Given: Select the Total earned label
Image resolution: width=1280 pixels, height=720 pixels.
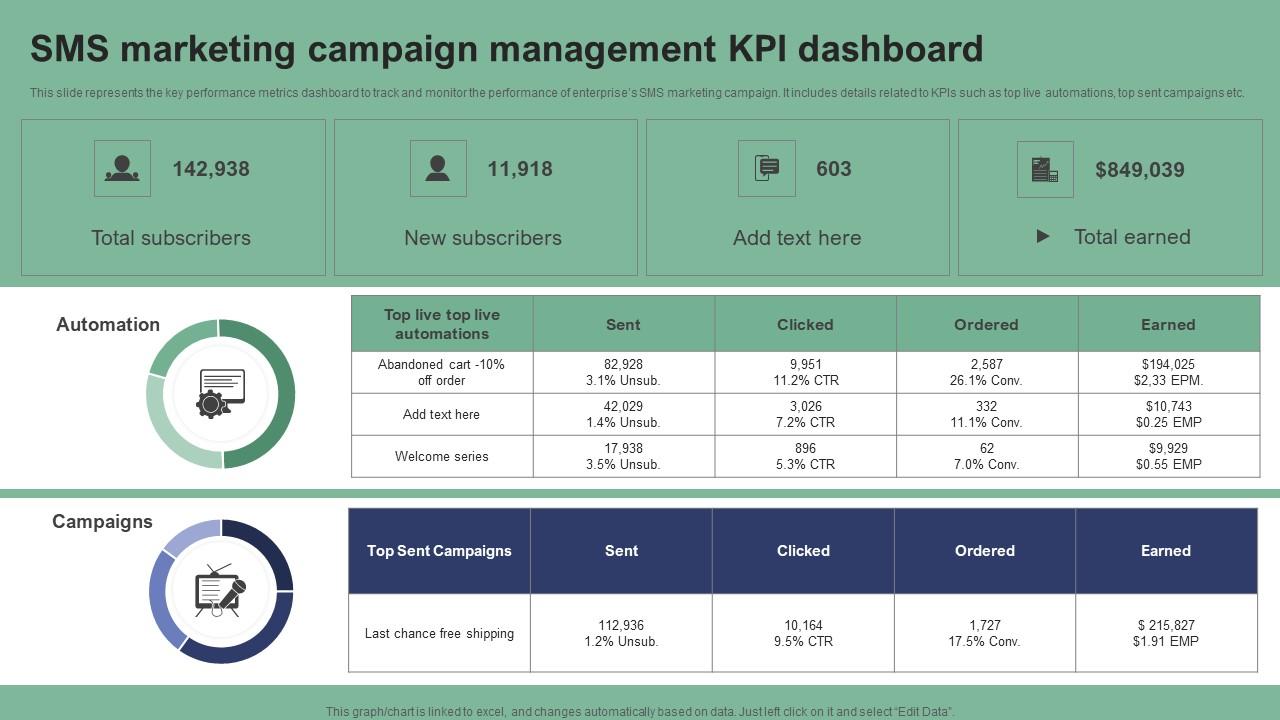Looking at the screenshot, I should pos(1132,237).
